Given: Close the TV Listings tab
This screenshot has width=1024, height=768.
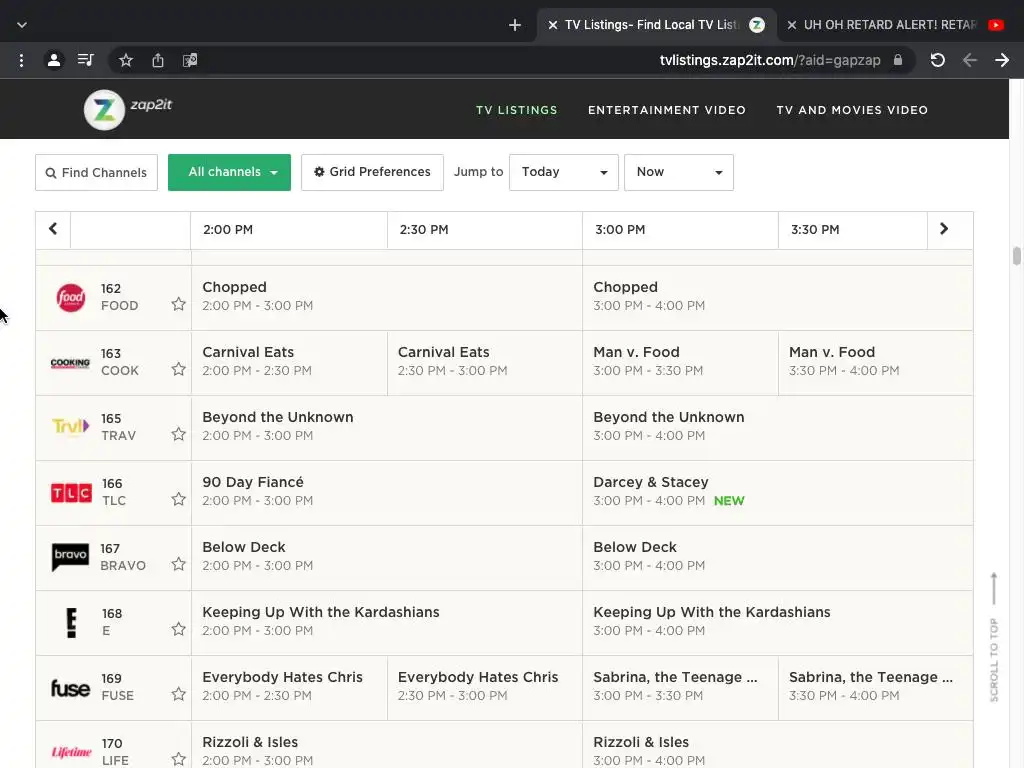Looking at the screenshot, I should pyautogui.click(x=552, y=25).
